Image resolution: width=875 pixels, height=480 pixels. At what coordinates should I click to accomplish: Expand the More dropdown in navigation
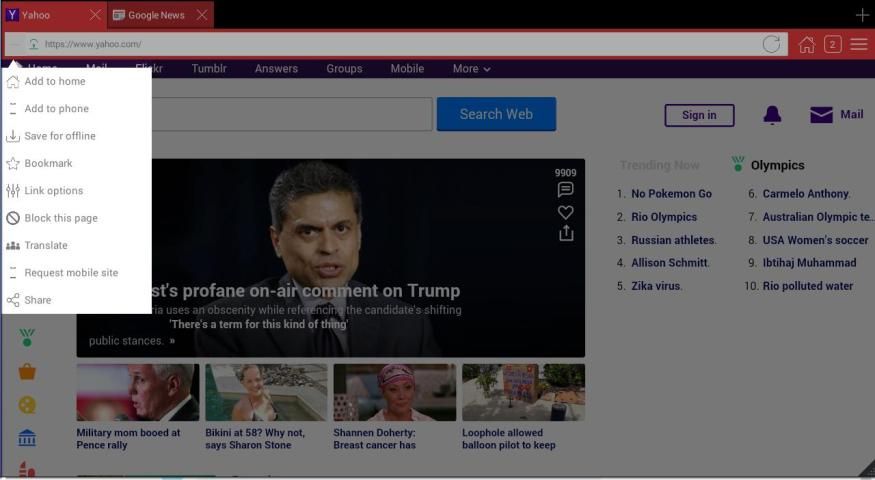[x=471, y=69]
